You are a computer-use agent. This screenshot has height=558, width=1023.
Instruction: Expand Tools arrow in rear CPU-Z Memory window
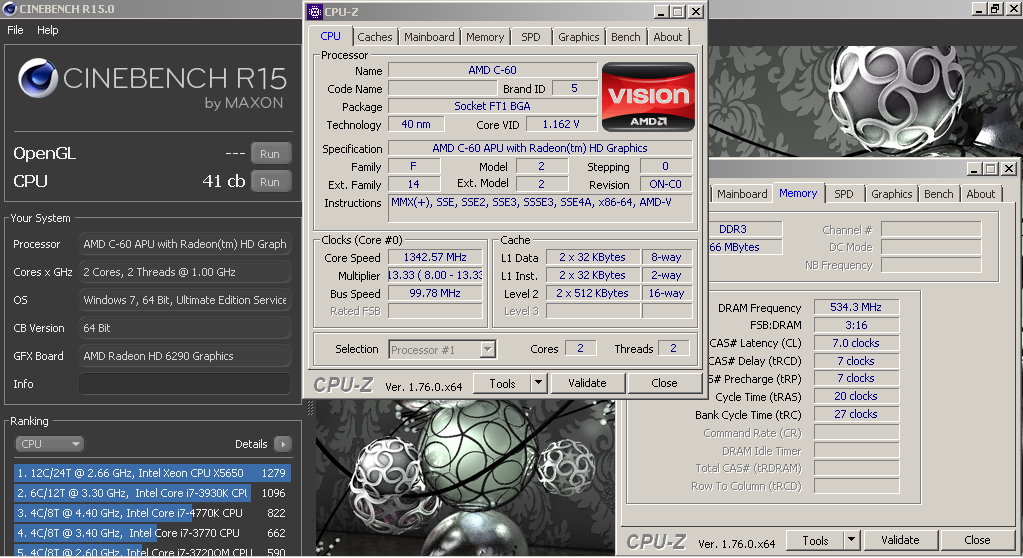pos(851,540)
